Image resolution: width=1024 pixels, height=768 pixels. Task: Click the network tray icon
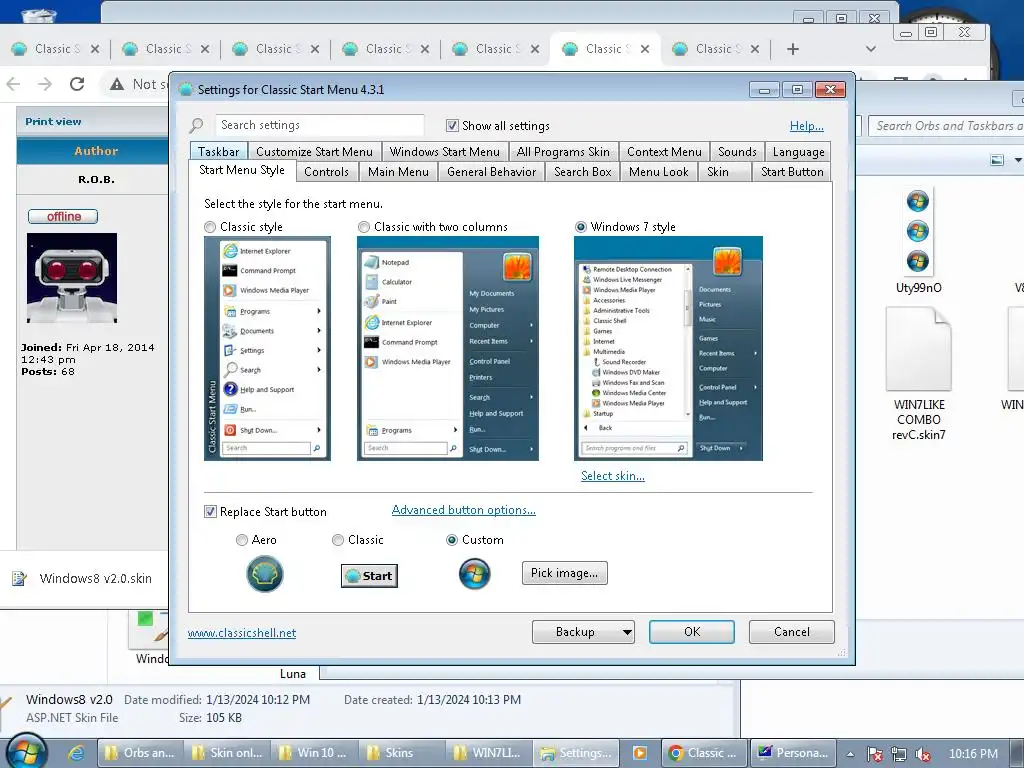899,754
